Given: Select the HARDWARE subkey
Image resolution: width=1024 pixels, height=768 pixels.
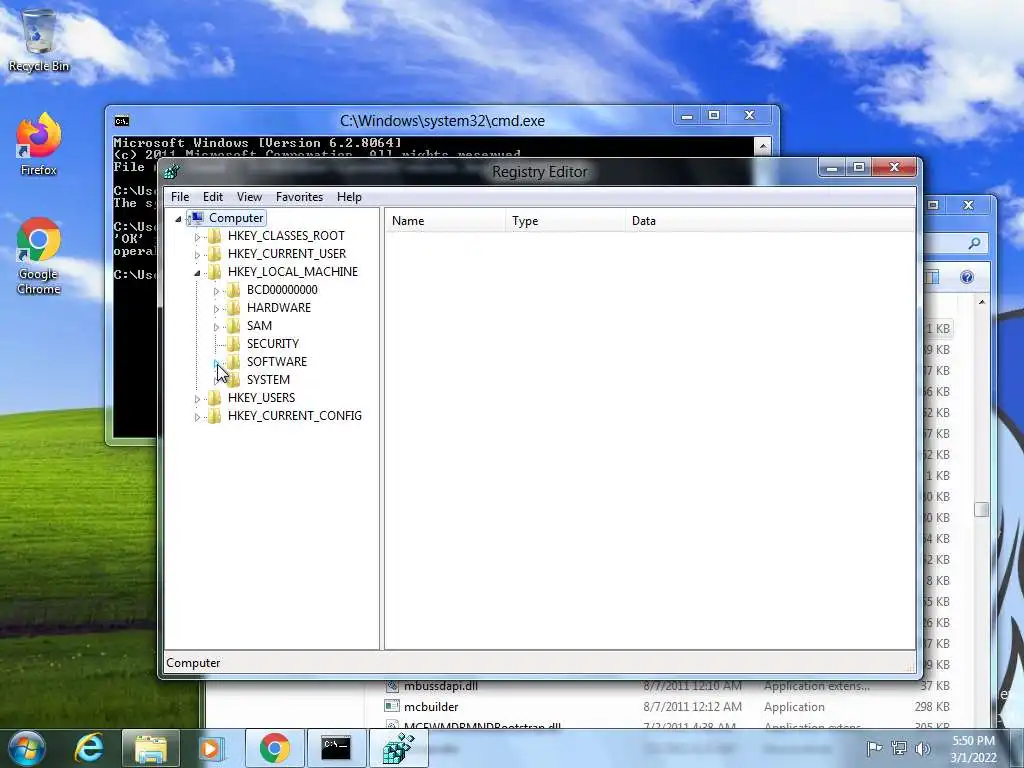Looking at the screenshot, I should coord(279,308).
